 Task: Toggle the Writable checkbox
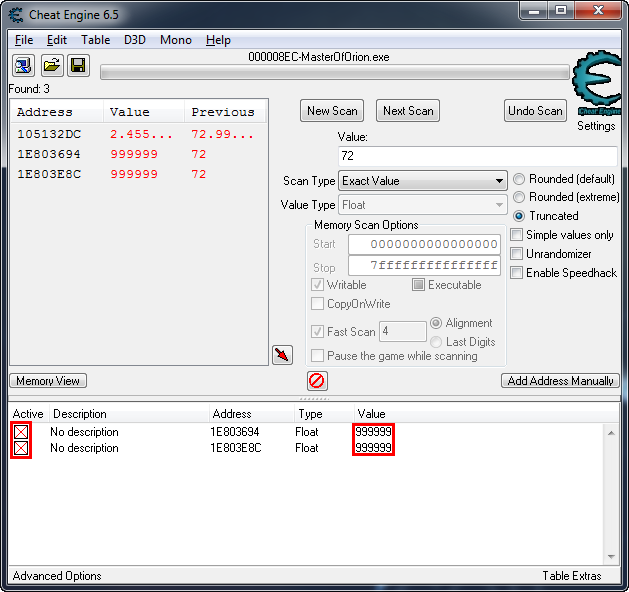point(317,285)
